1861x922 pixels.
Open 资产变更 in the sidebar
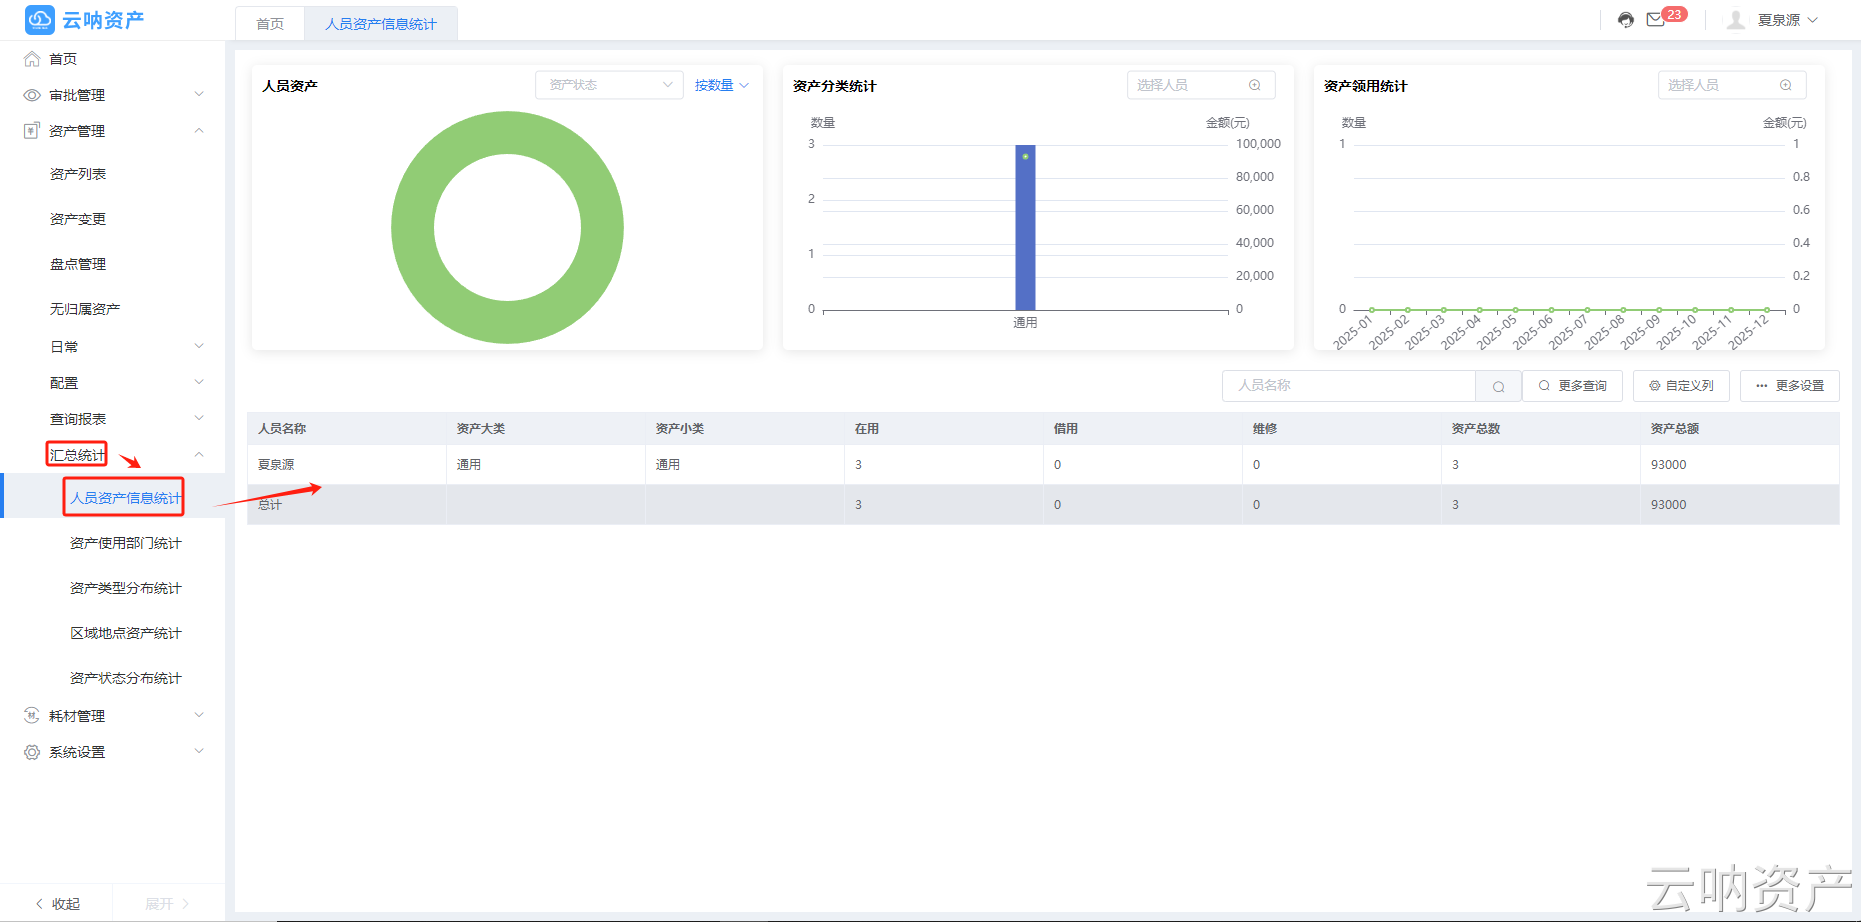(78, 219)
